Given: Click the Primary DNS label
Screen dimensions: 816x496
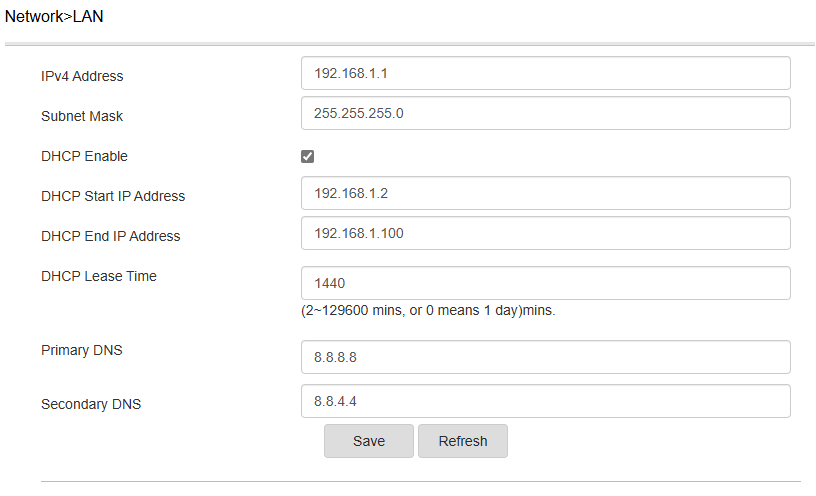Looking at the screenshot, I should coord(82,350).
